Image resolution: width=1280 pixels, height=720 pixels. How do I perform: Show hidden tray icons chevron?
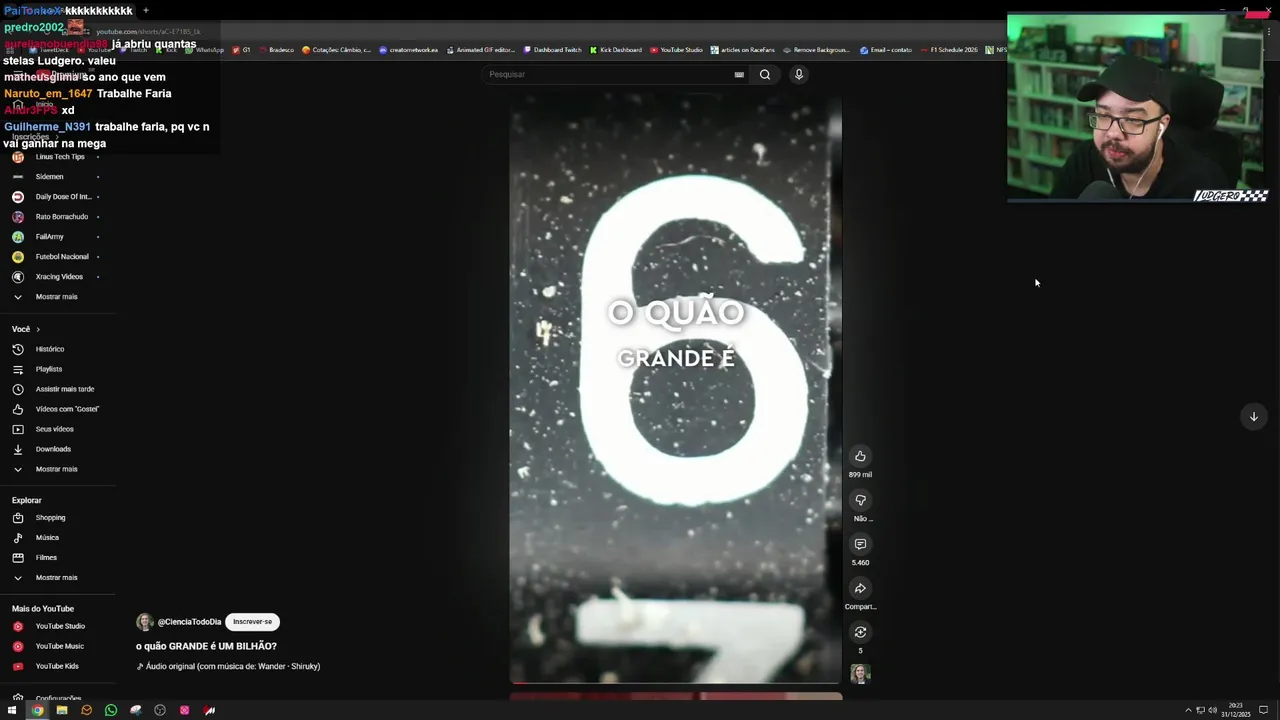[1188, 710]
